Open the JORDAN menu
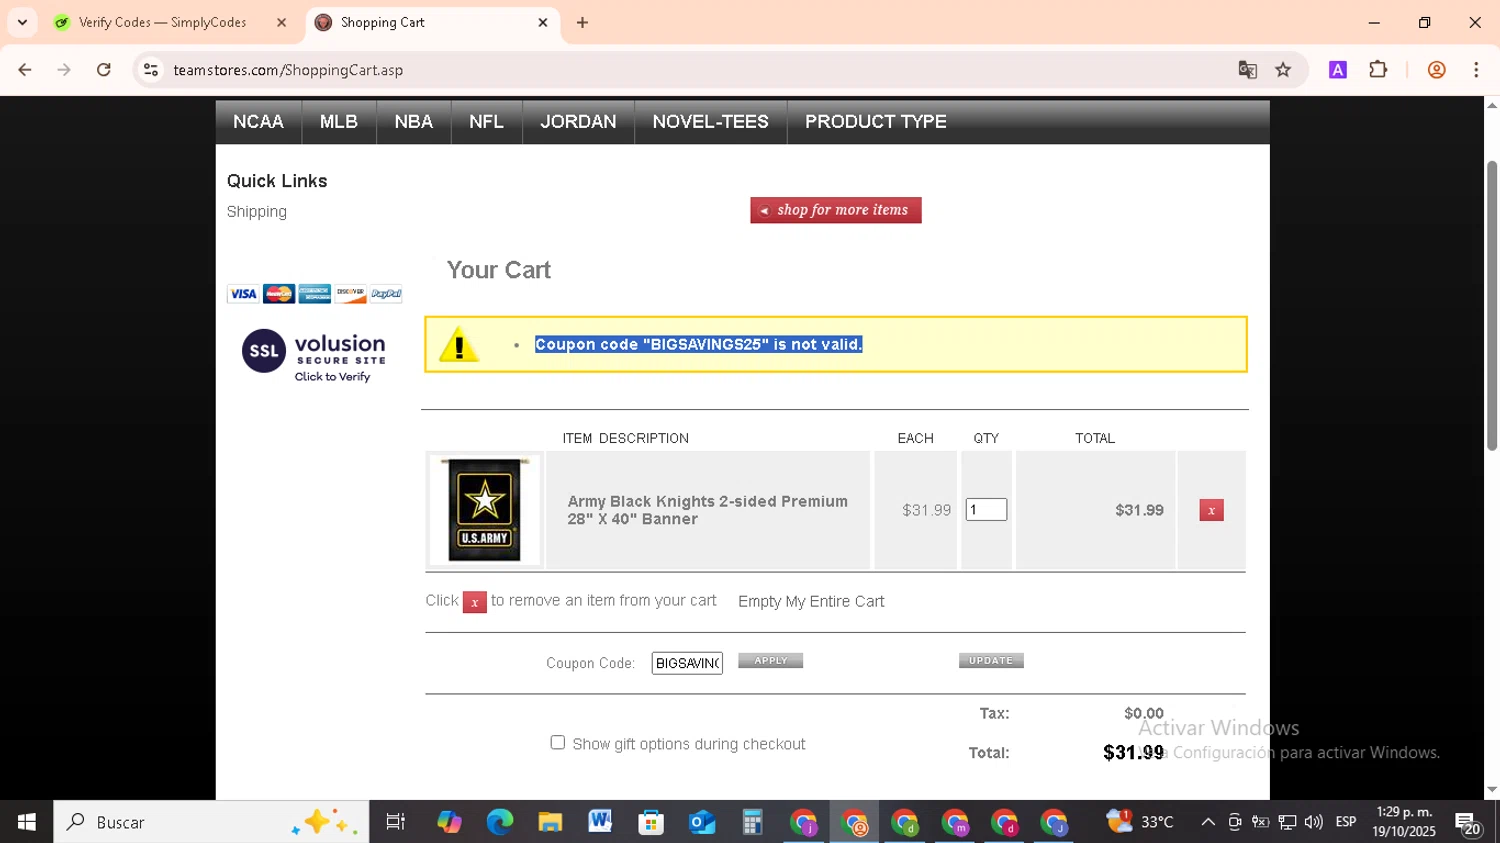Viewport: 1500px width, 843px height. [578, 122]
